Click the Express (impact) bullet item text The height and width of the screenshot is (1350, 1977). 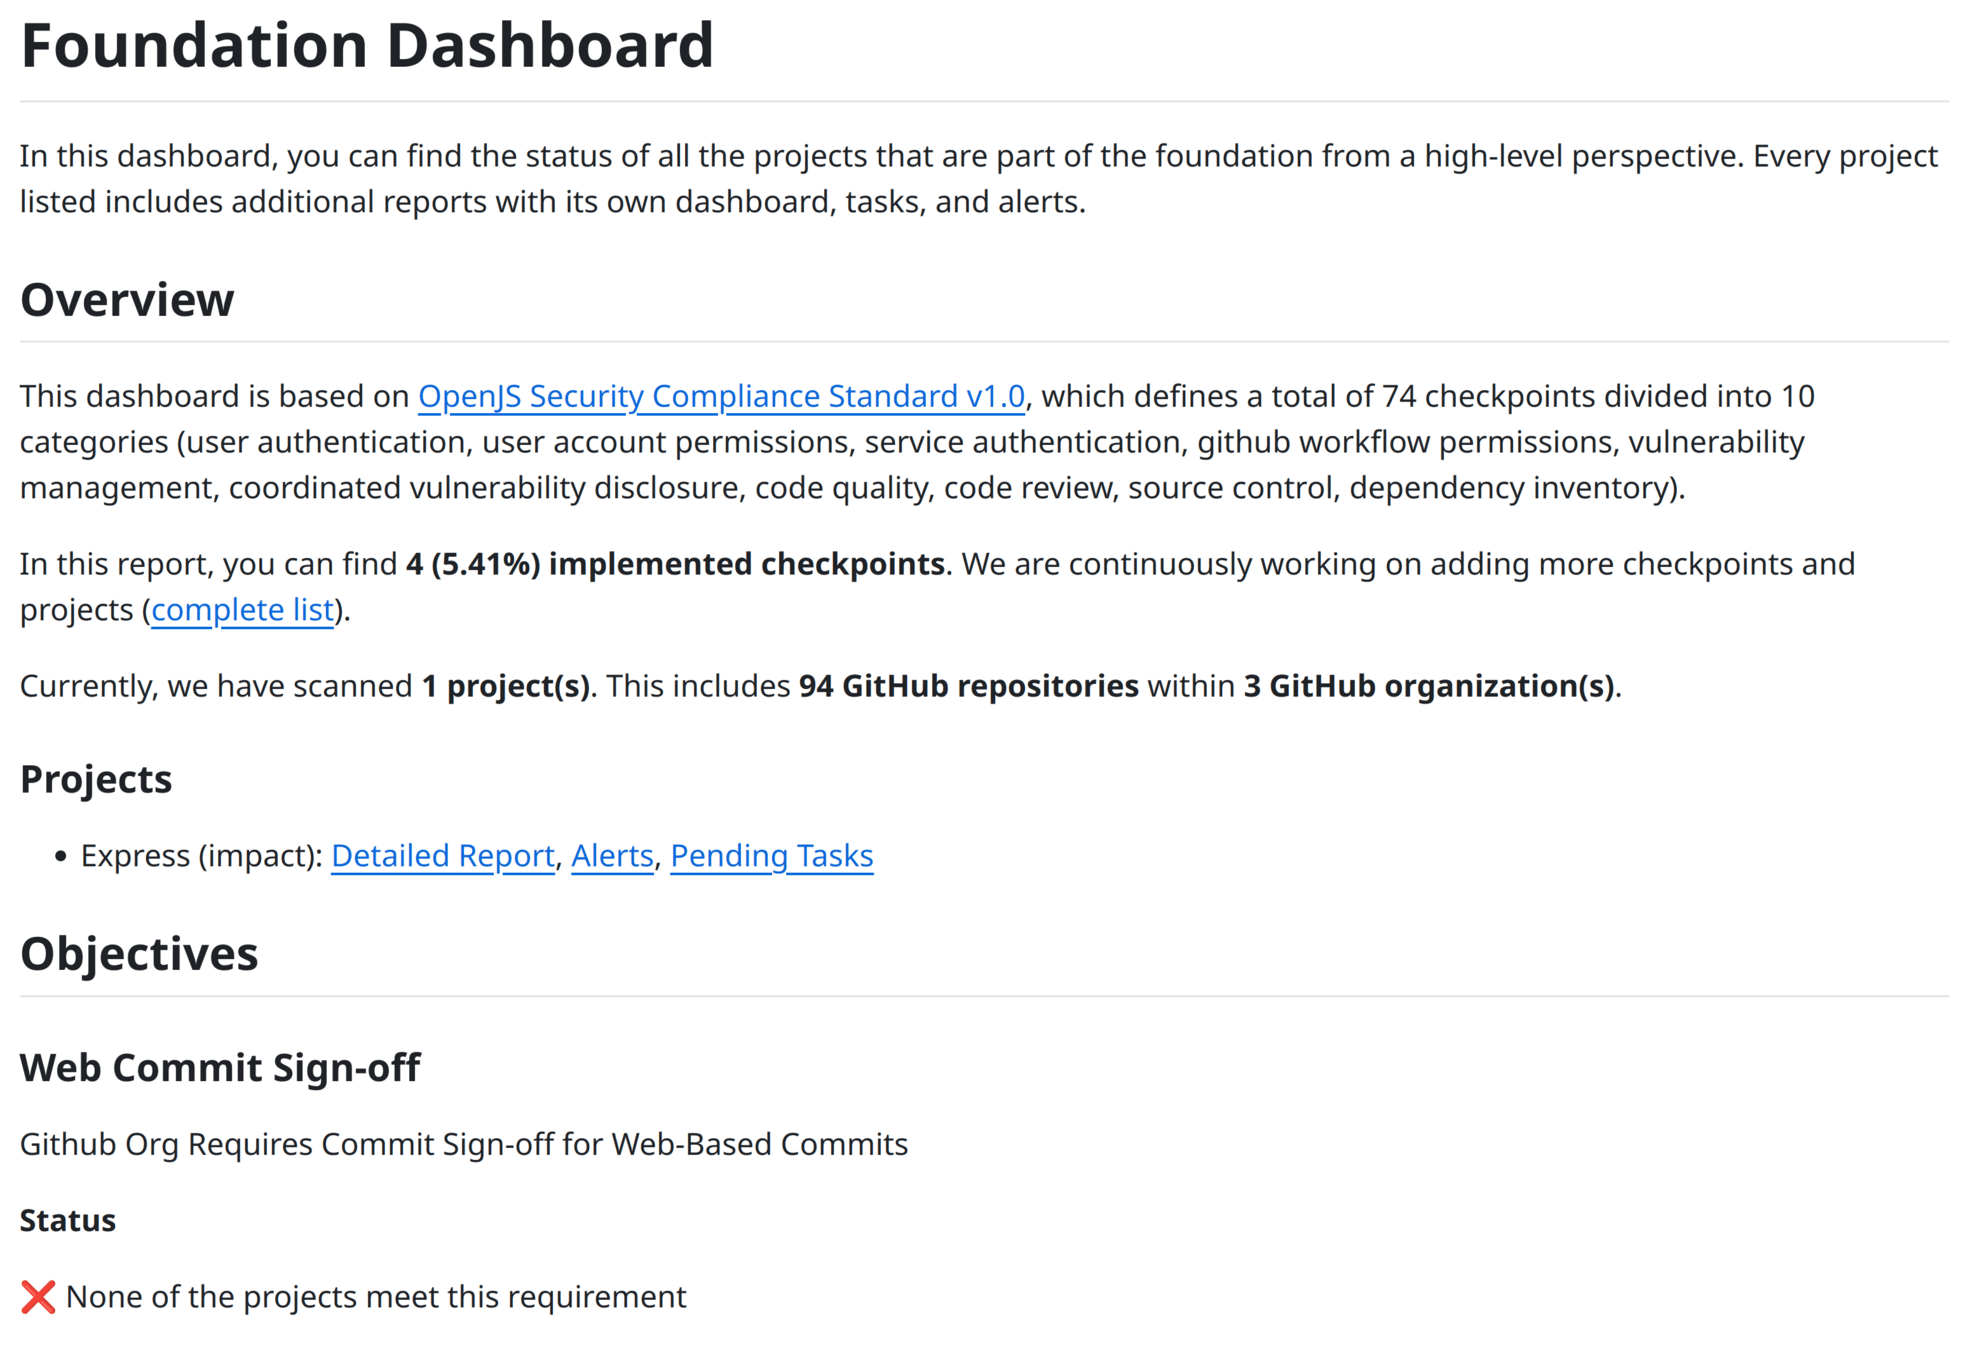point(200,856)
